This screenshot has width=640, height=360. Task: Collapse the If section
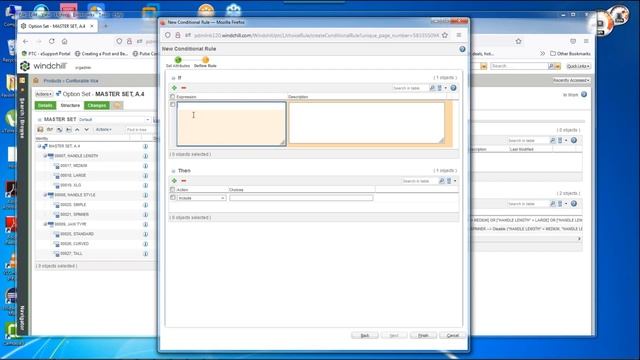click(x=173, y=78)
